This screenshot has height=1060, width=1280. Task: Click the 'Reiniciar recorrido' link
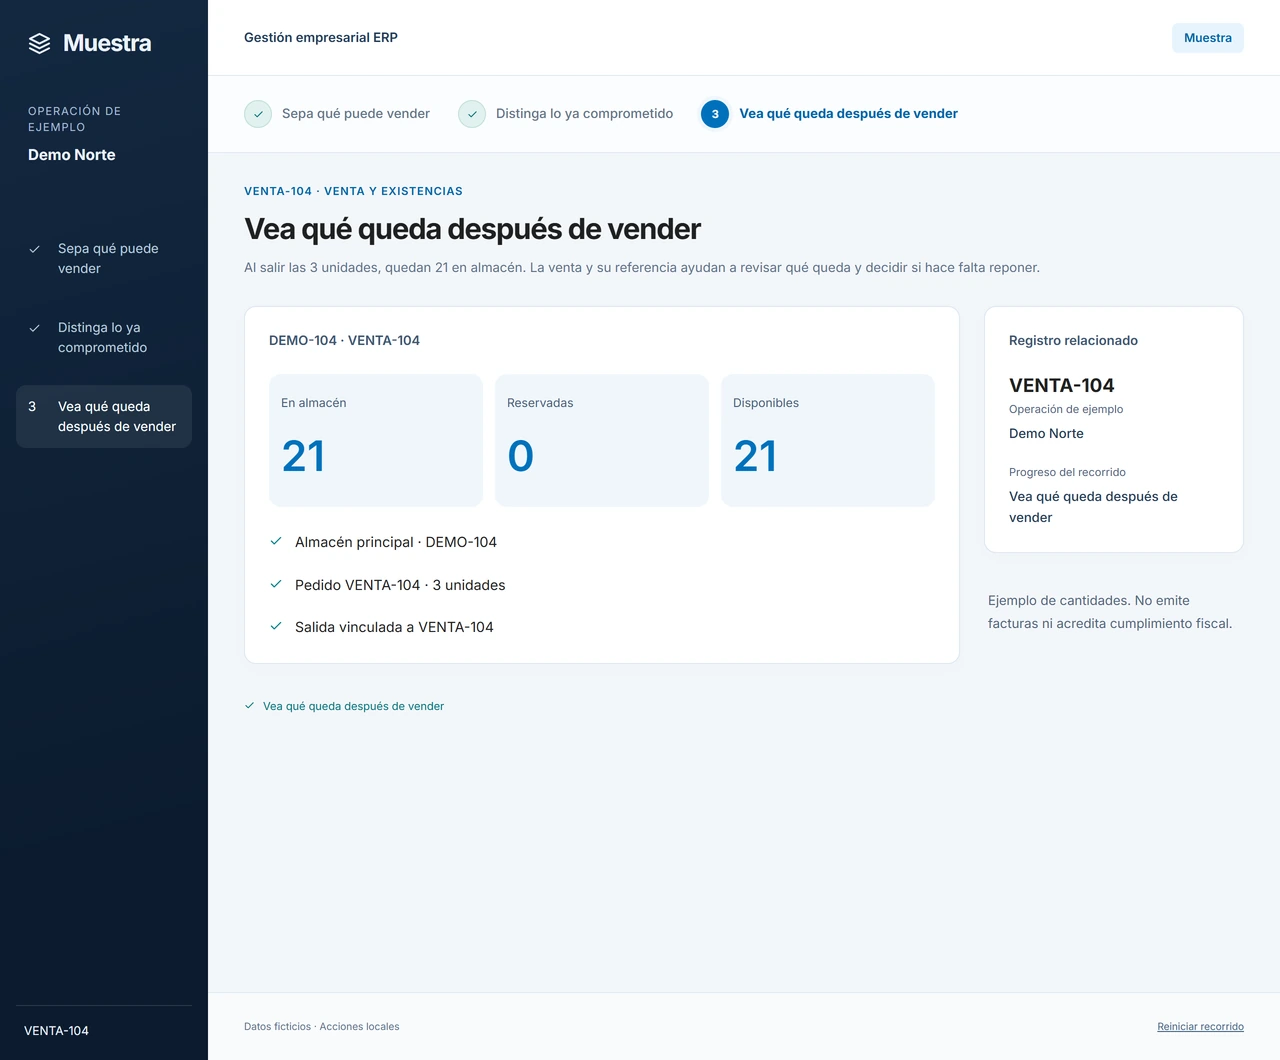tap(1200, 1027)
